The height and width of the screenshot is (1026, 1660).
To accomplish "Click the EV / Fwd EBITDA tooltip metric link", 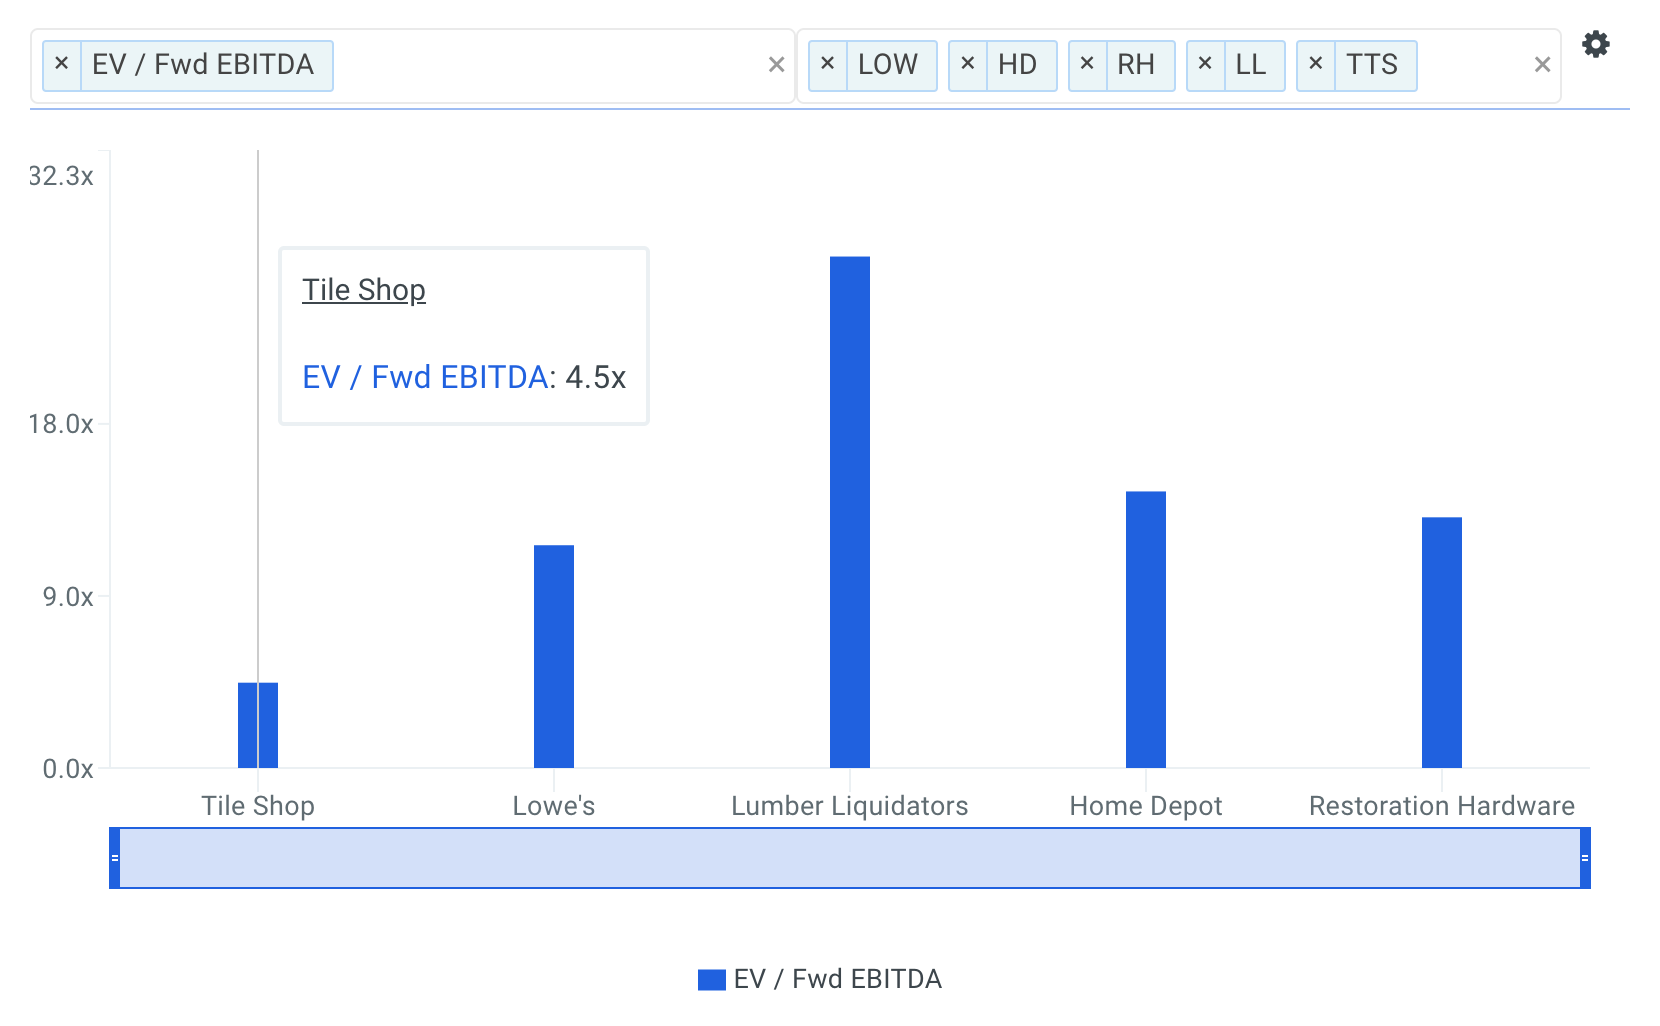I will coord(425,377).
